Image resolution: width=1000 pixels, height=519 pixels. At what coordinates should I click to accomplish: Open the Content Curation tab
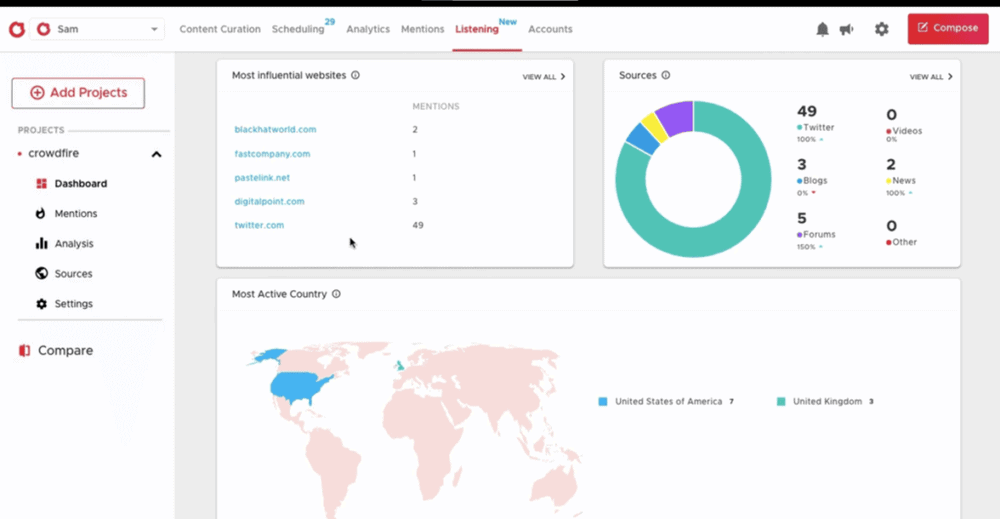pyautogui.click(x=220, y=29)
